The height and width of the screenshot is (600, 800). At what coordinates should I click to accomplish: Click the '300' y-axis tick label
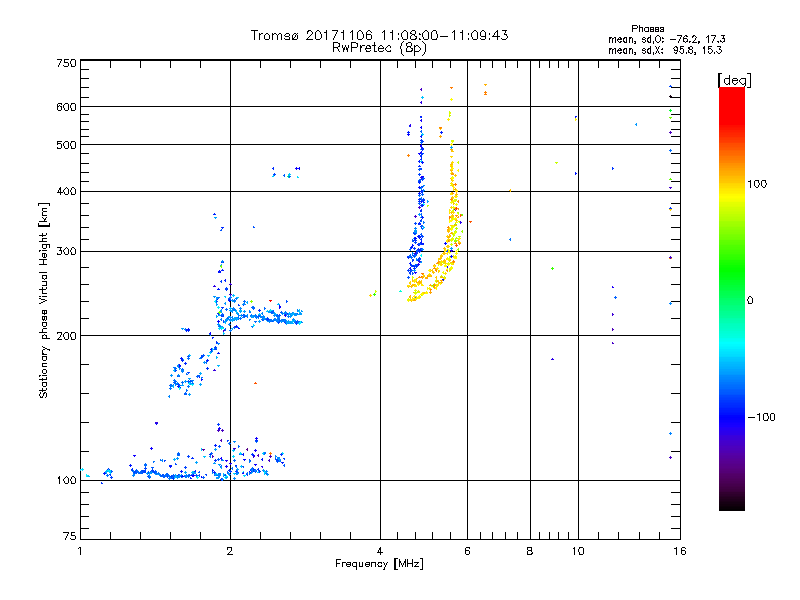pos(66,252)
